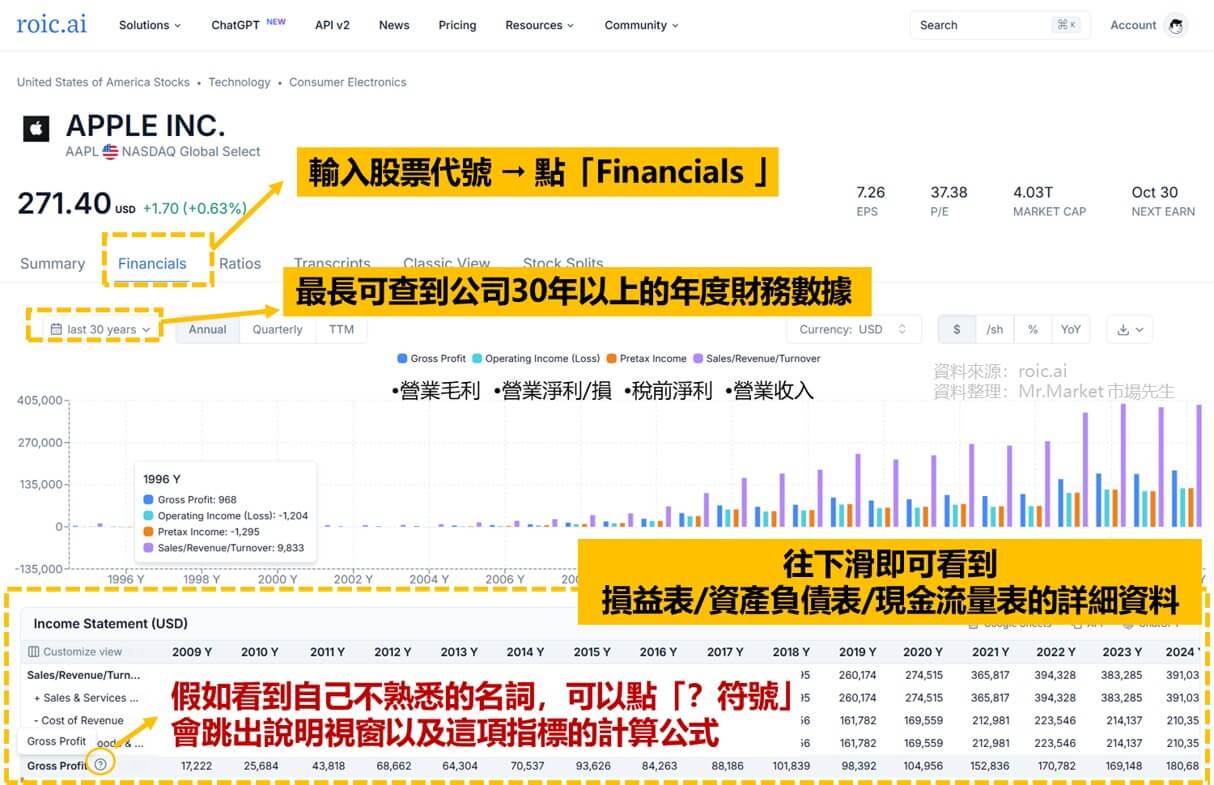The image size is (1214, 785).
Task: Click the roic.ai logo
Action: click(x=50, y=24)
